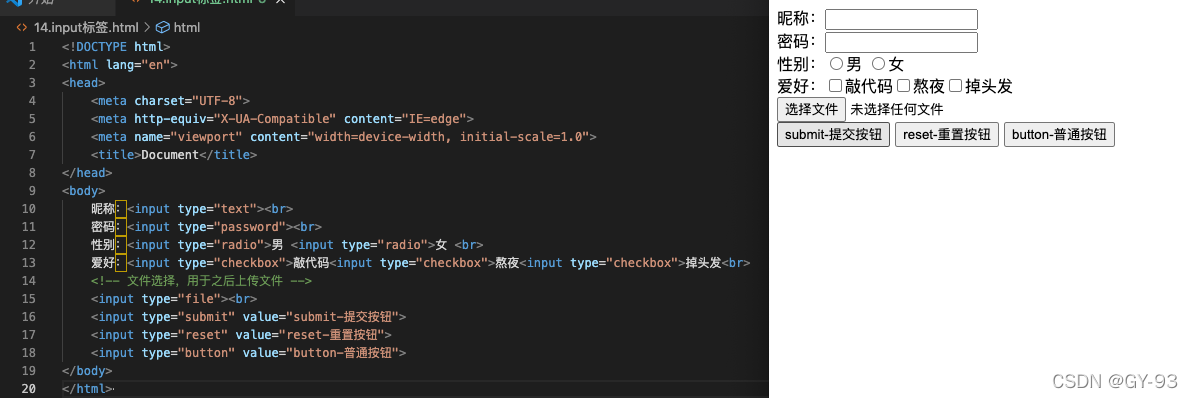Select the 女 radio button

click(878, 65)
